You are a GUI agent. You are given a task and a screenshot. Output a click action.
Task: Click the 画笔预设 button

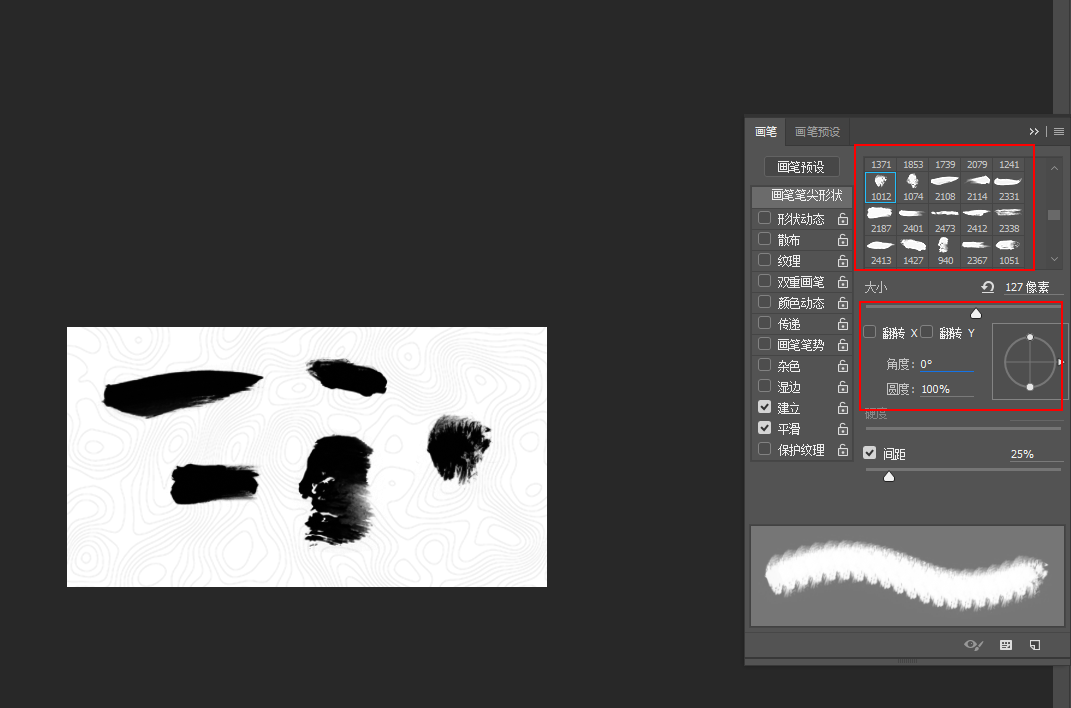point(801,167)
